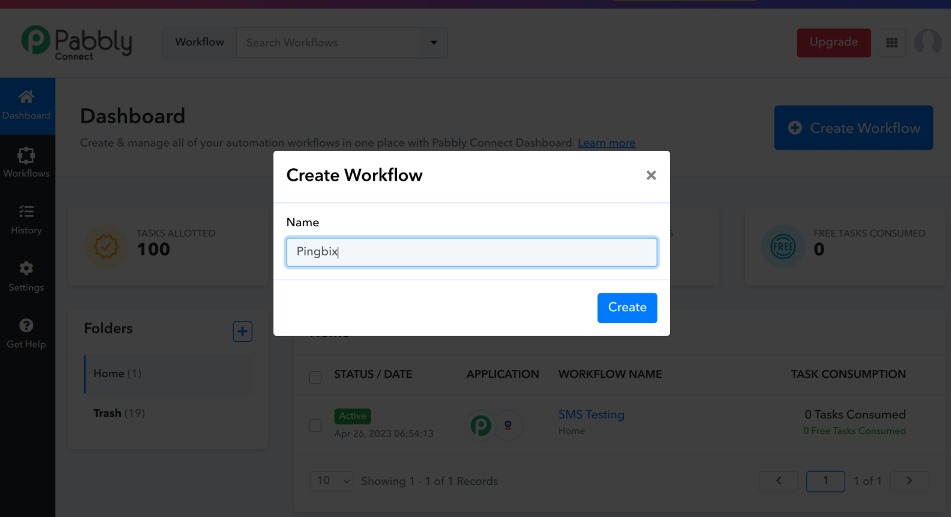Screen dimensions: 951x517
Task: Click the Free tasks consumed icon
Action: pyautogui.click(x=783, y=246)
